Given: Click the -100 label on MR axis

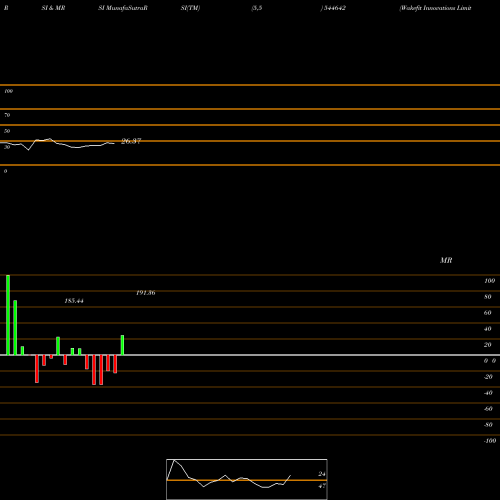Looking at the screenshot, I should click(490, 441).
